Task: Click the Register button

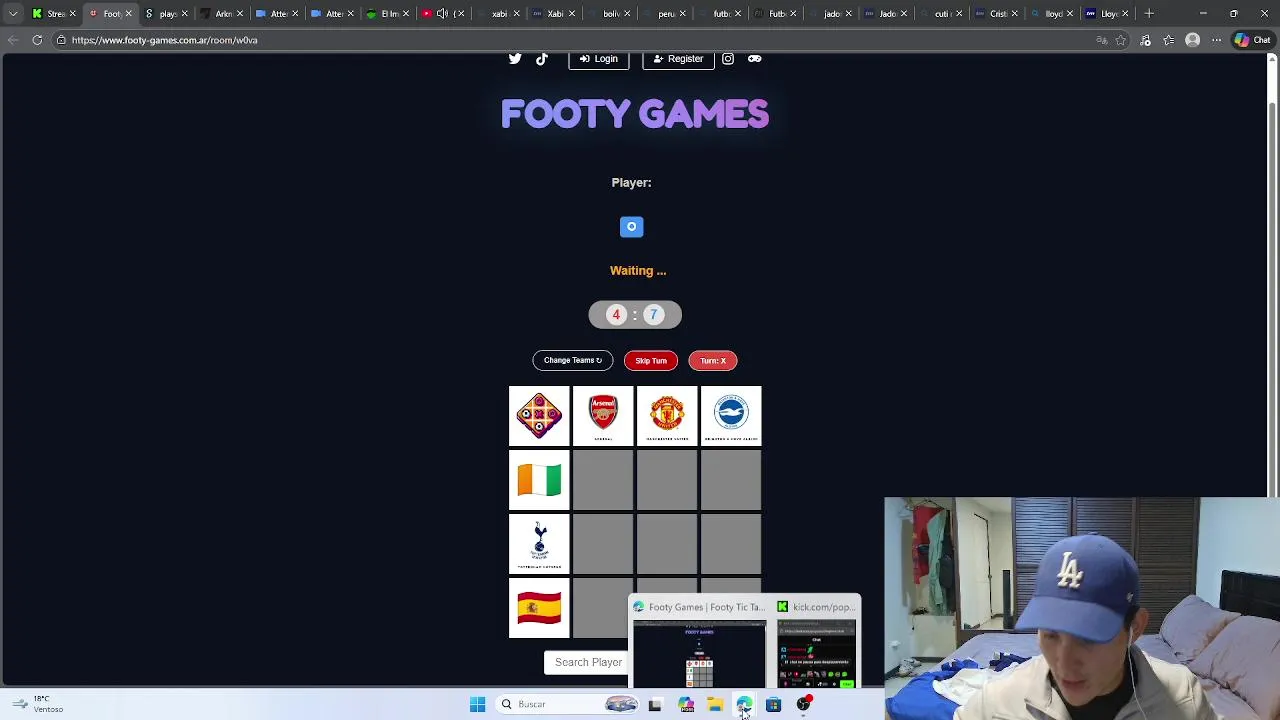Action: coord(678,59)
